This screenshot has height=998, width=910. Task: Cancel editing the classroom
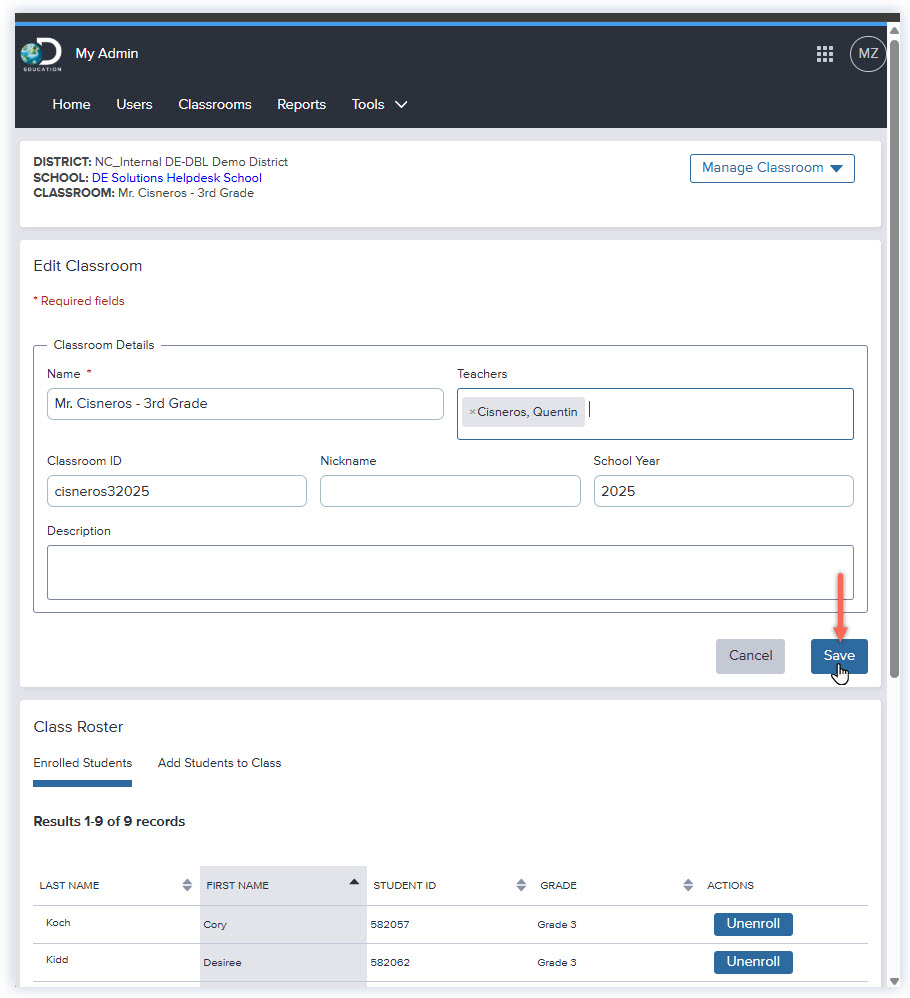750,656
